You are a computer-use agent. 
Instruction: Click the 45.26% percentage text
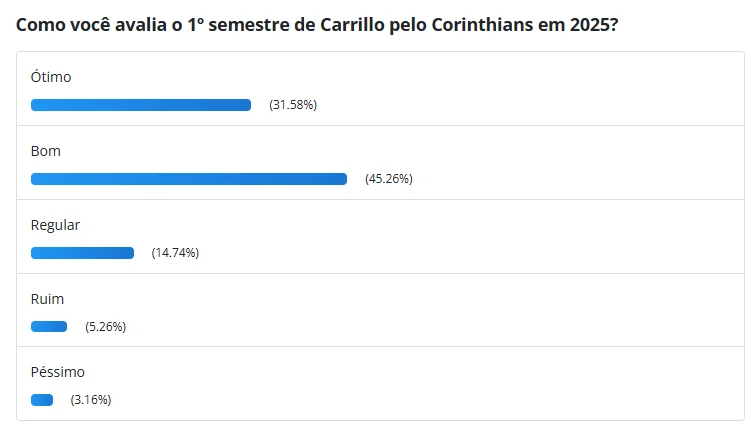tap(389, 179)
